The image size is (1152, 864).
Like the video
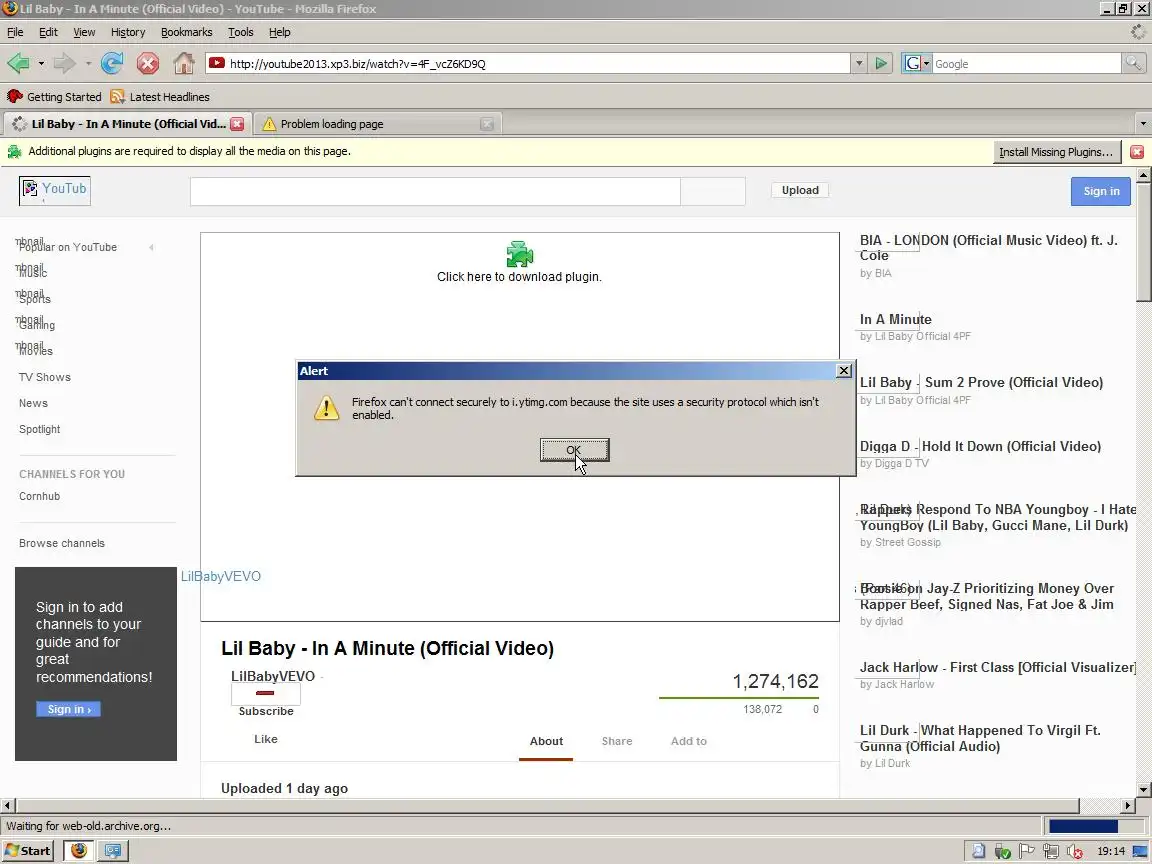265,739
